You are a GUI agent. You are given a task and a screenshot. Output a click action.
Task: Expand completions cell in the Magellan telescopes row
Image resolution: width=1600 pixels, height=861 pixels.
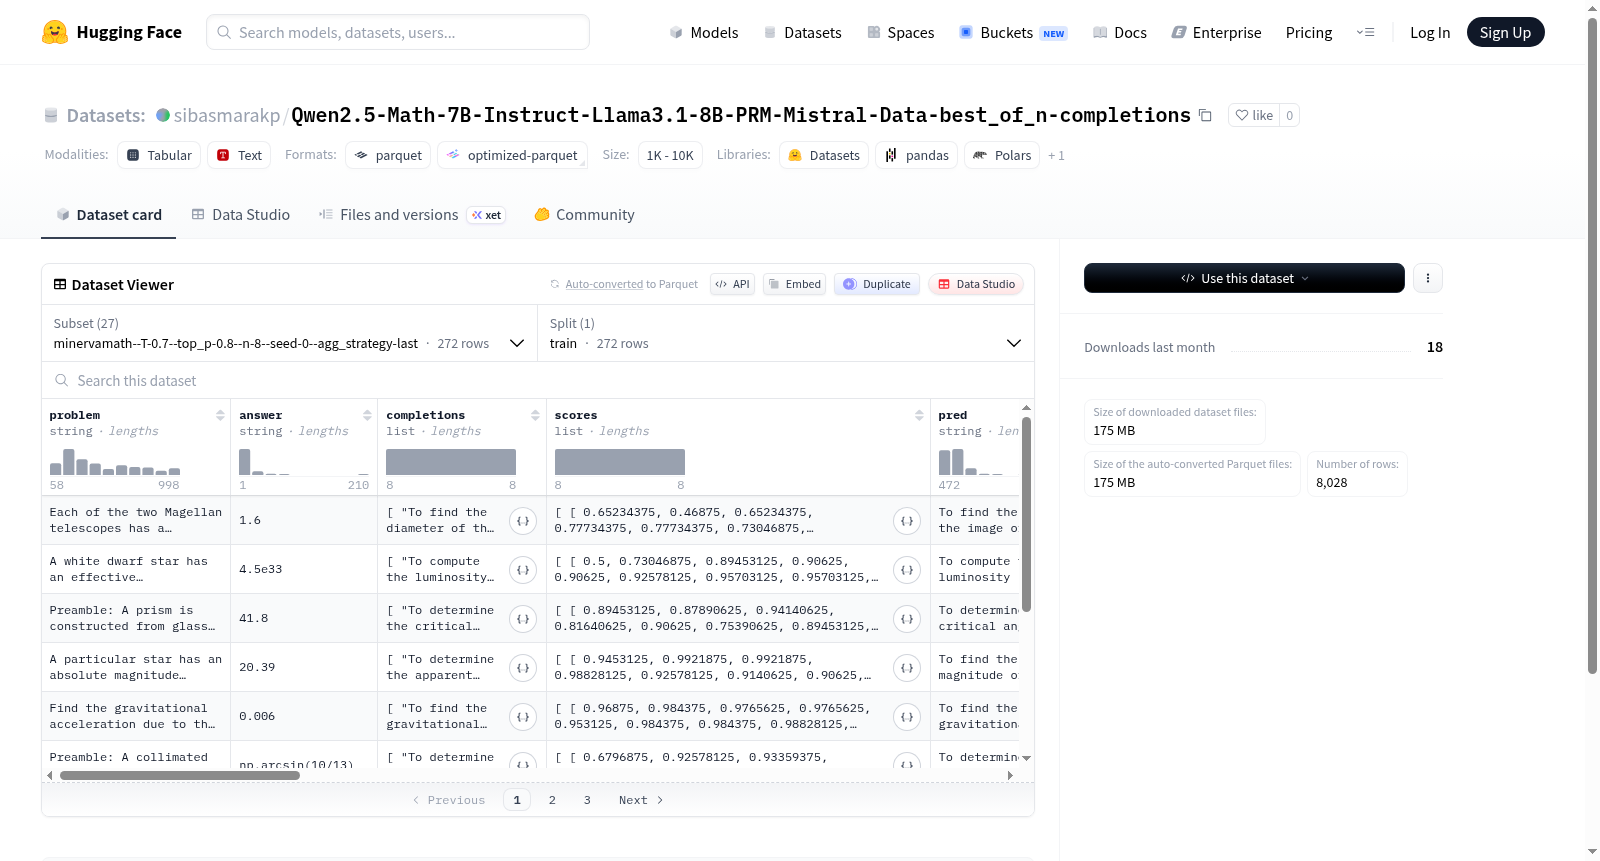click(x=523, y=521)
